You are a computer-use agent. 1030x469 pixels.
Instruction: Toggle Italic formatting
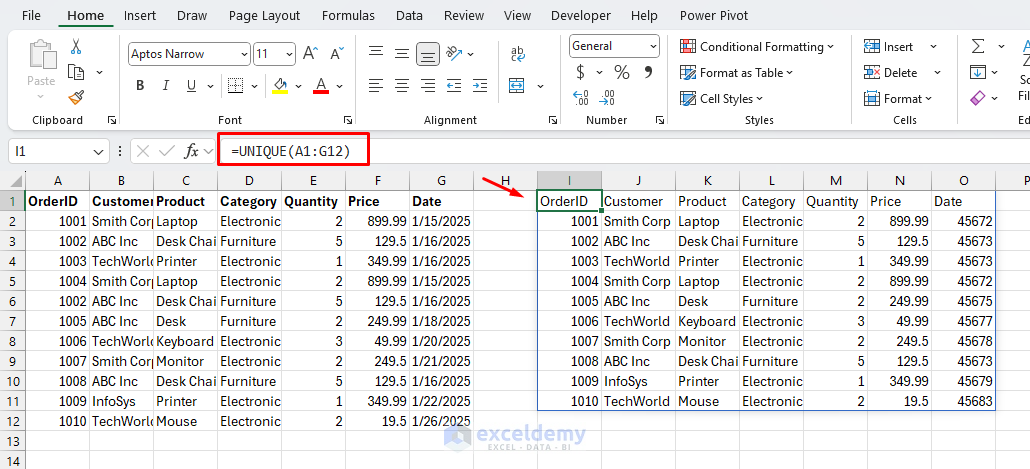click(x=166, y=85)
